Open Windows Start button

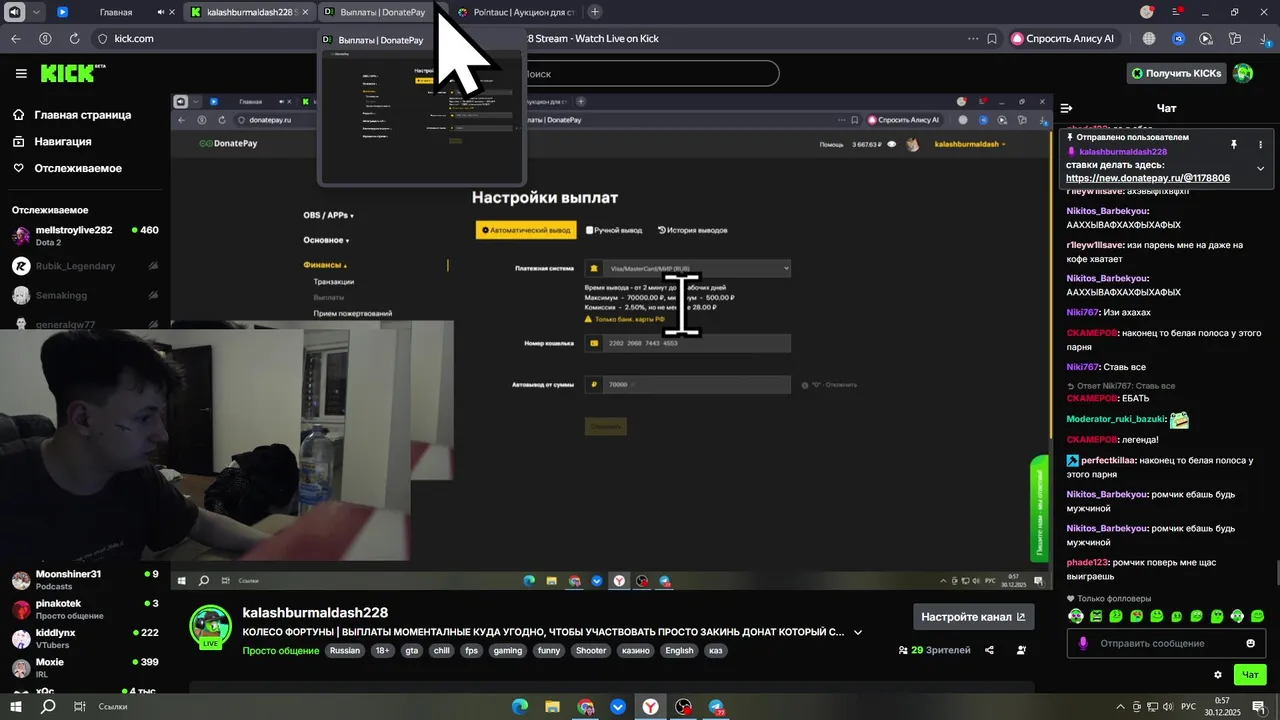(x=17, y=707)
